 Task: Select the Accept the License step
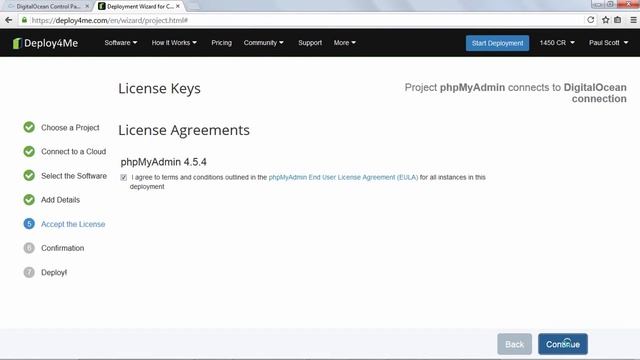tap(73, 224)
